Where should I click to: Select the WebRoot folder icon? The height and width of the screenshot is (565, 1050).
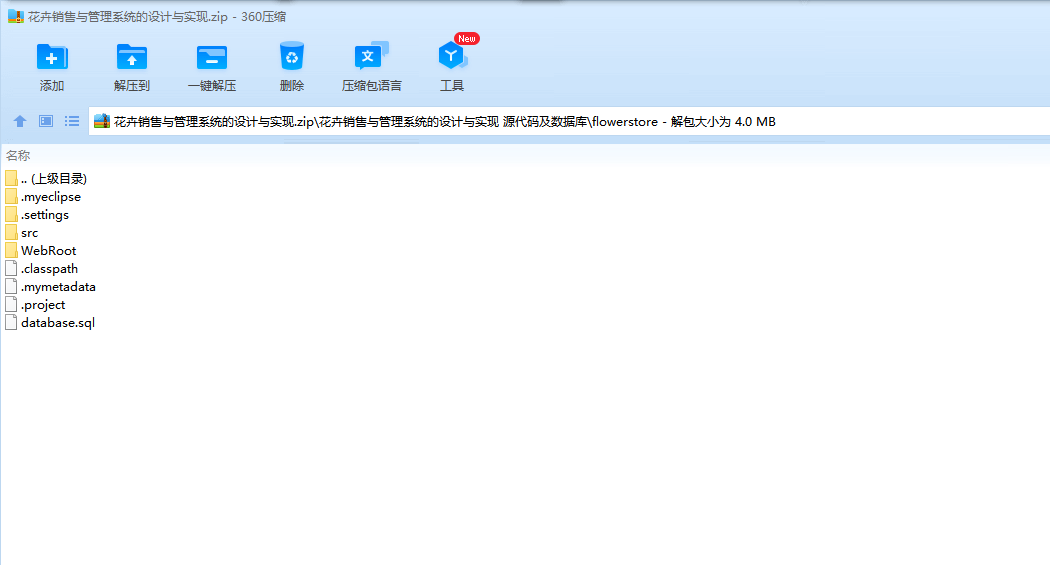(x=11, y=251)
